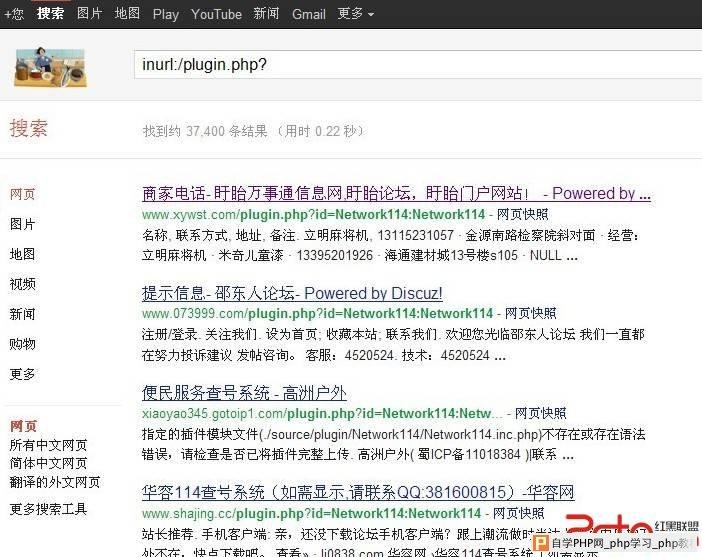Select 购物 filter in left sidebar
Screen dimensions: 702x557
[22, 344]
